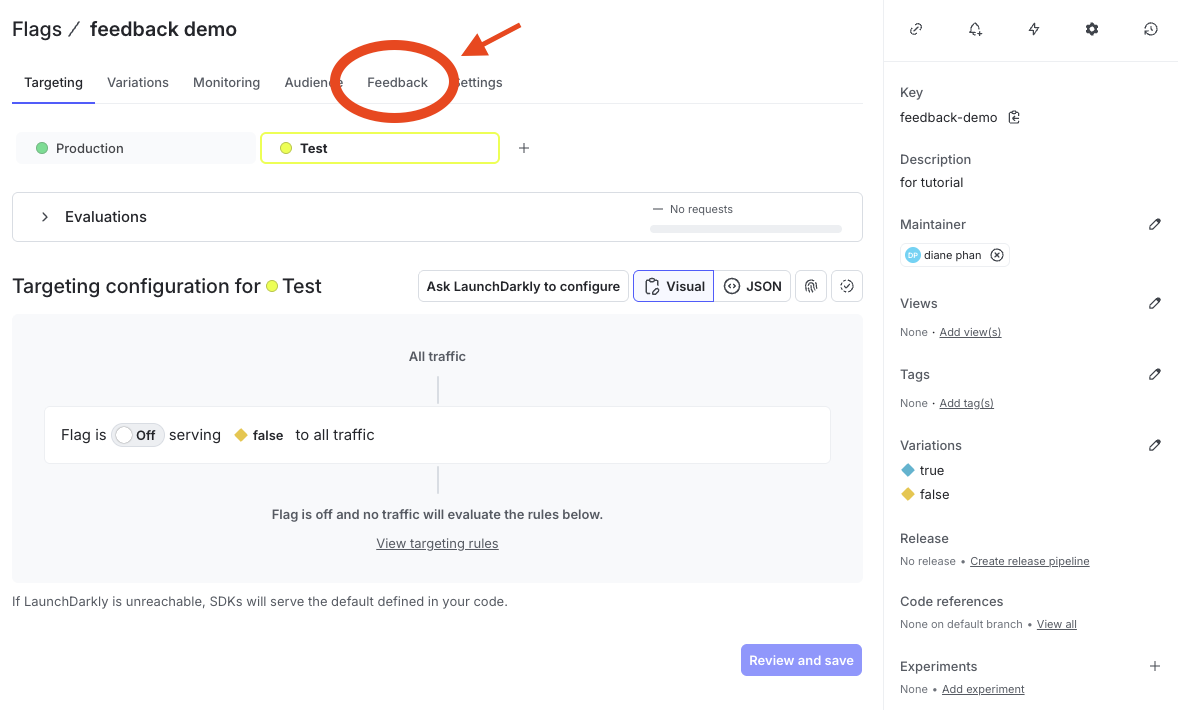Click Review and save
This screenshot has height=710, width=1178.
pos(800,659)
